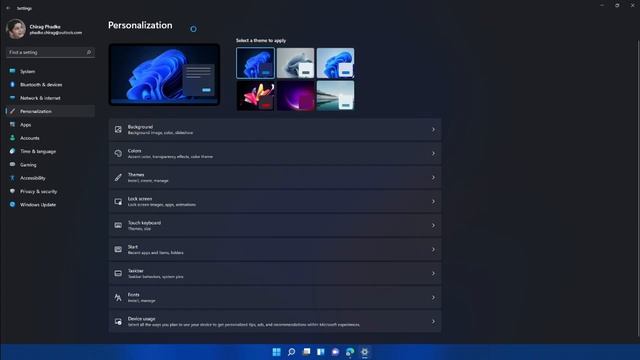Expand the Taskbar row chevron

tap(433, 273)
